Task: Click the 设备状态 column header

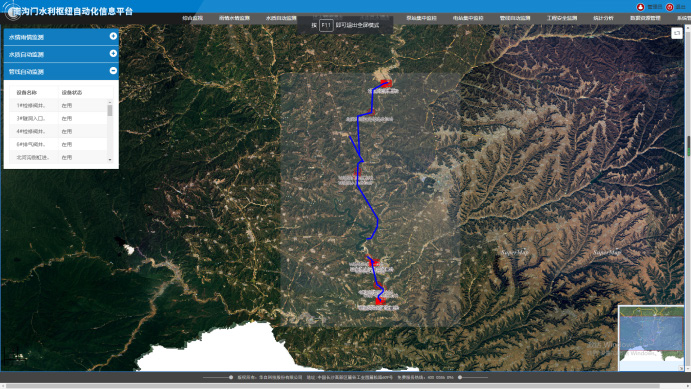Action: 71,93
